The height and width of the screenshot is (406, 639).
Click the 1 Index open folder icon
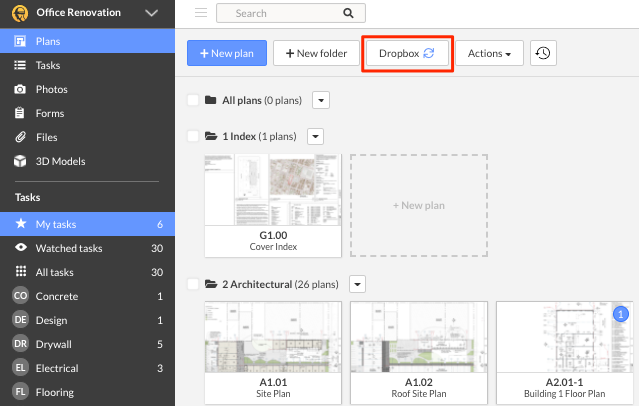tap(211, 135)
